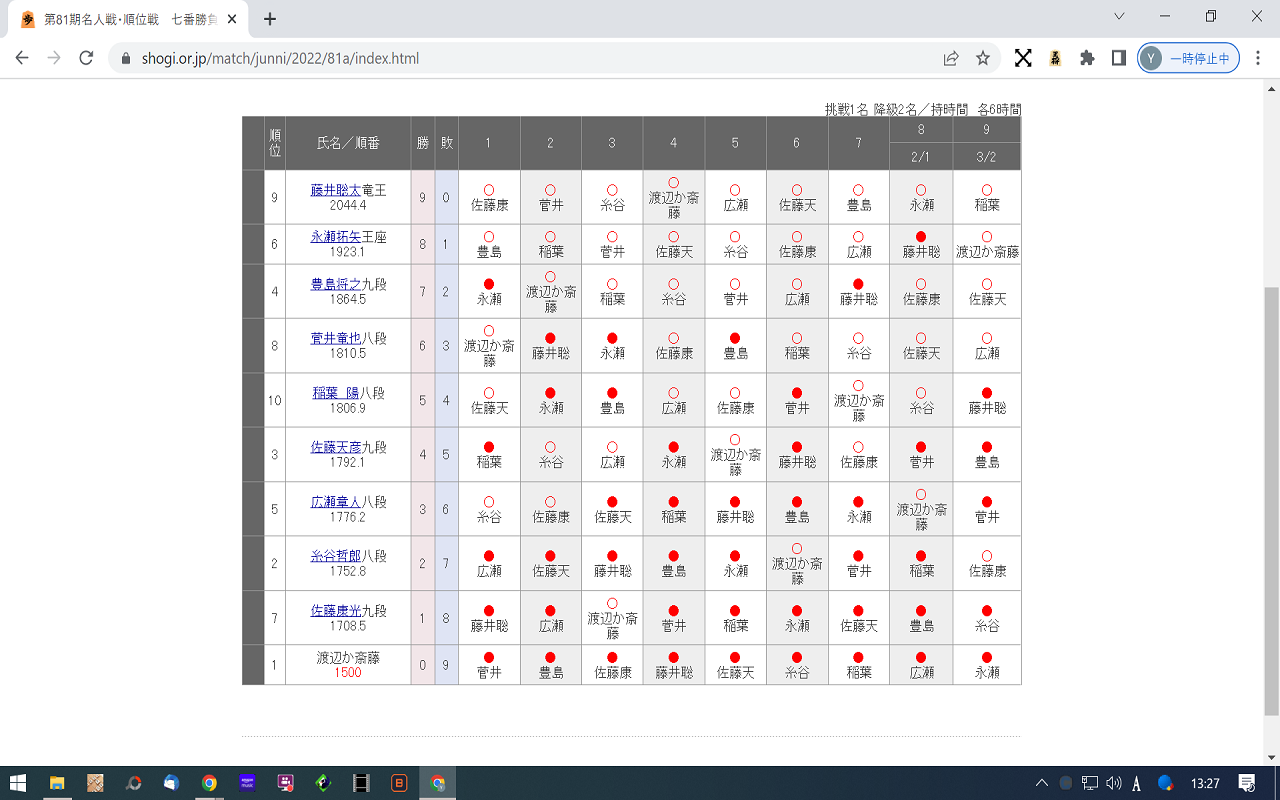The image size is (1280, 800).
Task: Click the Chrome icon left of Amazon Music
Action: [209, 783]
